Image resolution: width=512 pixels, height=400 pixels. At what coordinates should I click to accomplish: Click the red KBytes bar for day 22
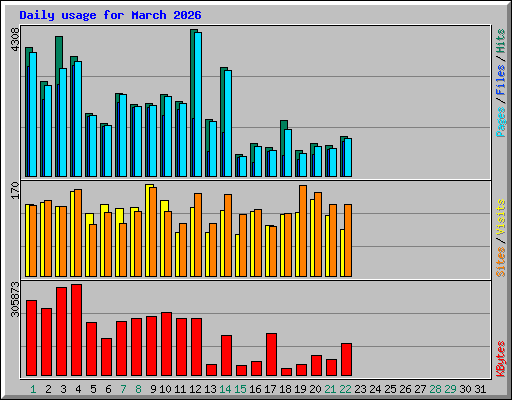(346, 360)
